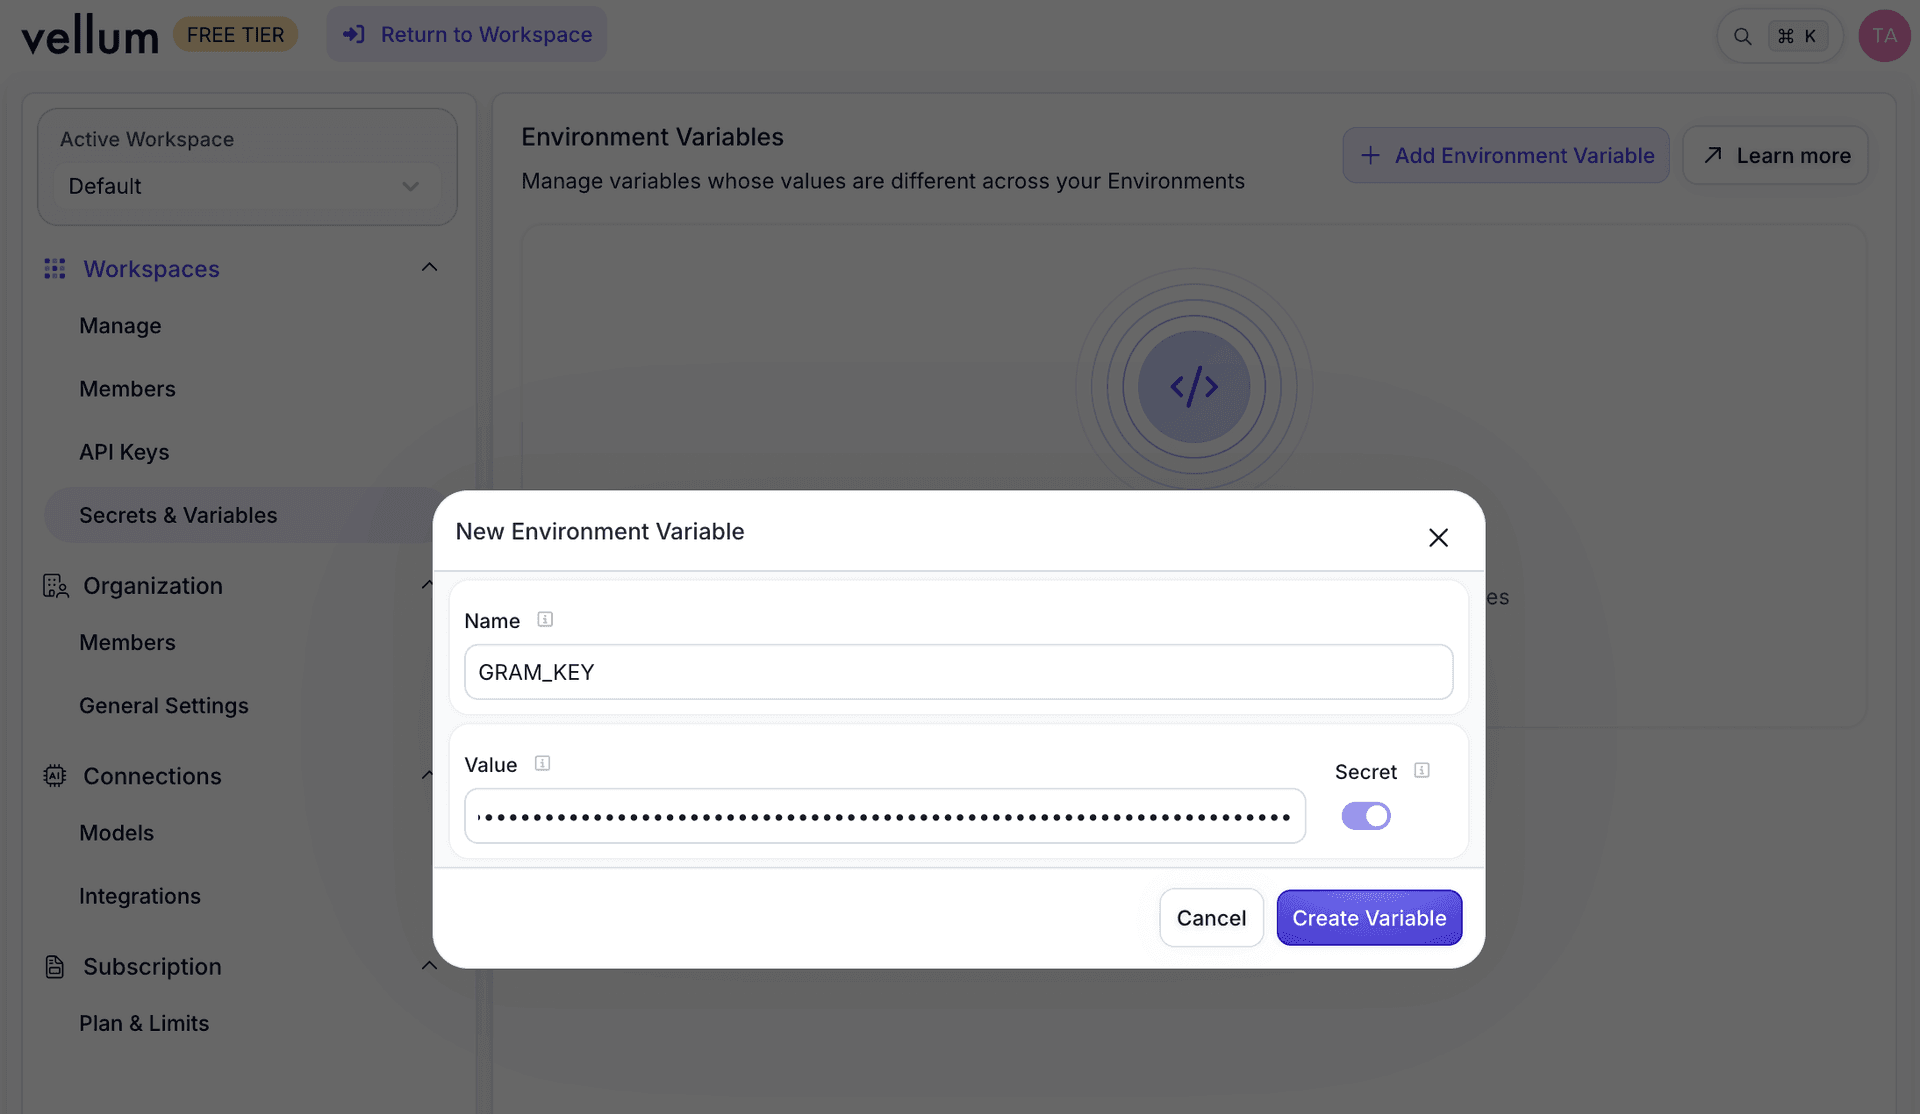
Task: Select Secrets & Variables in sidebar
Action: point(178,515)
